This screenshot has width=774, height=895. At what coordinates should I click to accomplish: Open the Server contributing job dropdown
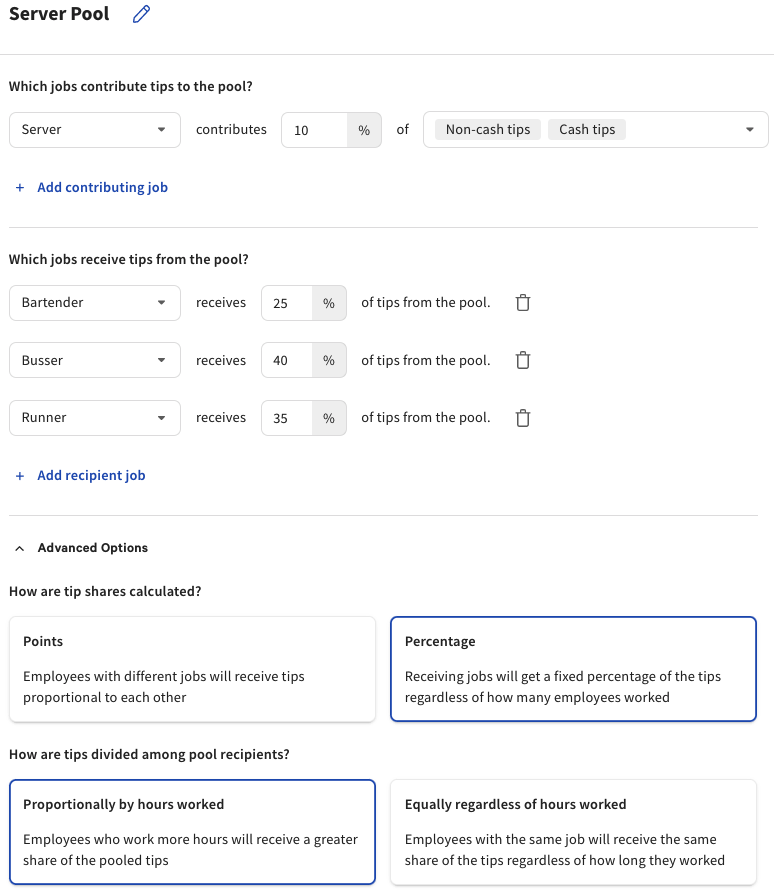pos(163,129)
